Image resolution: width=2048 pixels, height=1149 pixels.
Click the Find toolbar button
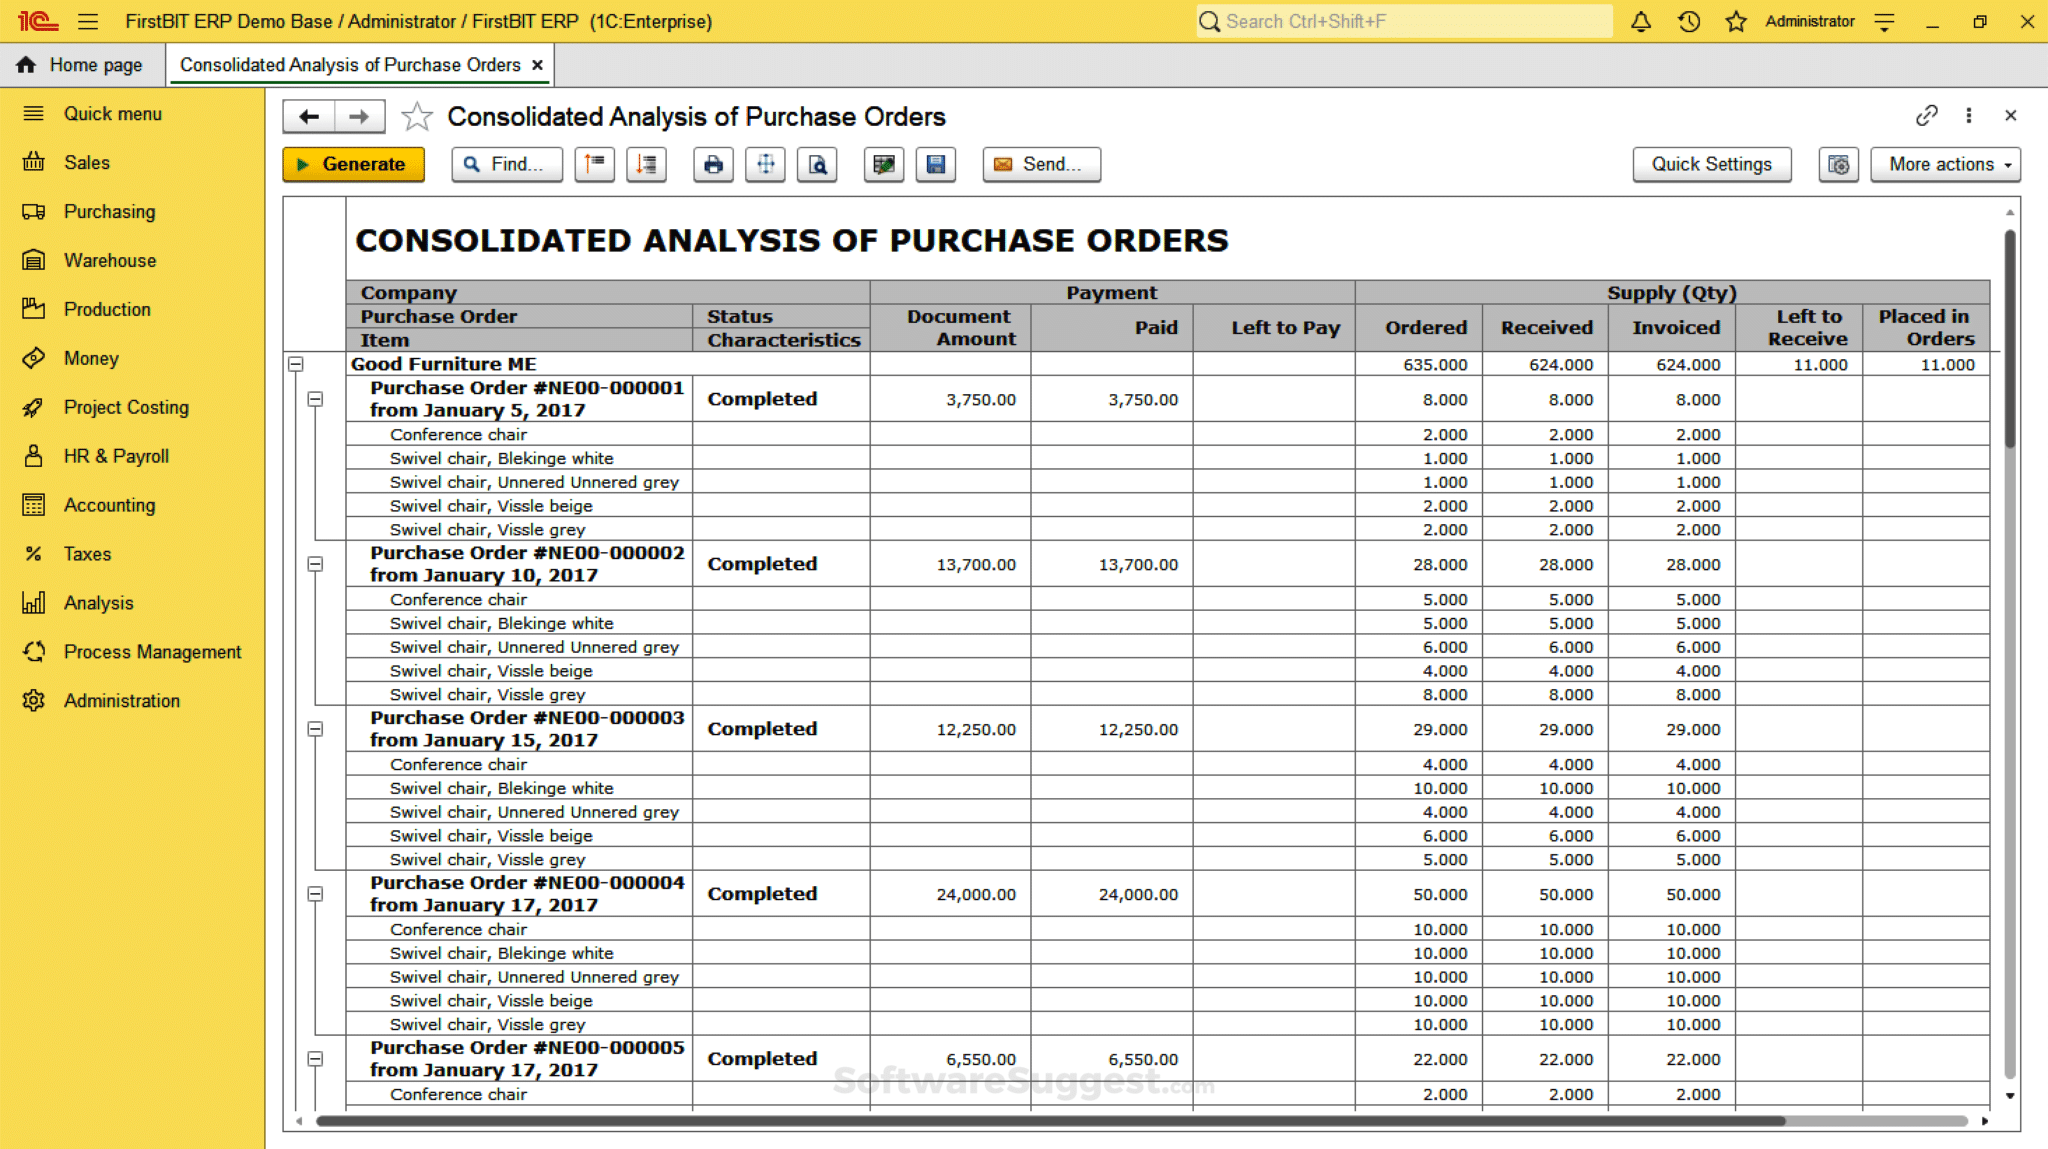coord(506,164)
